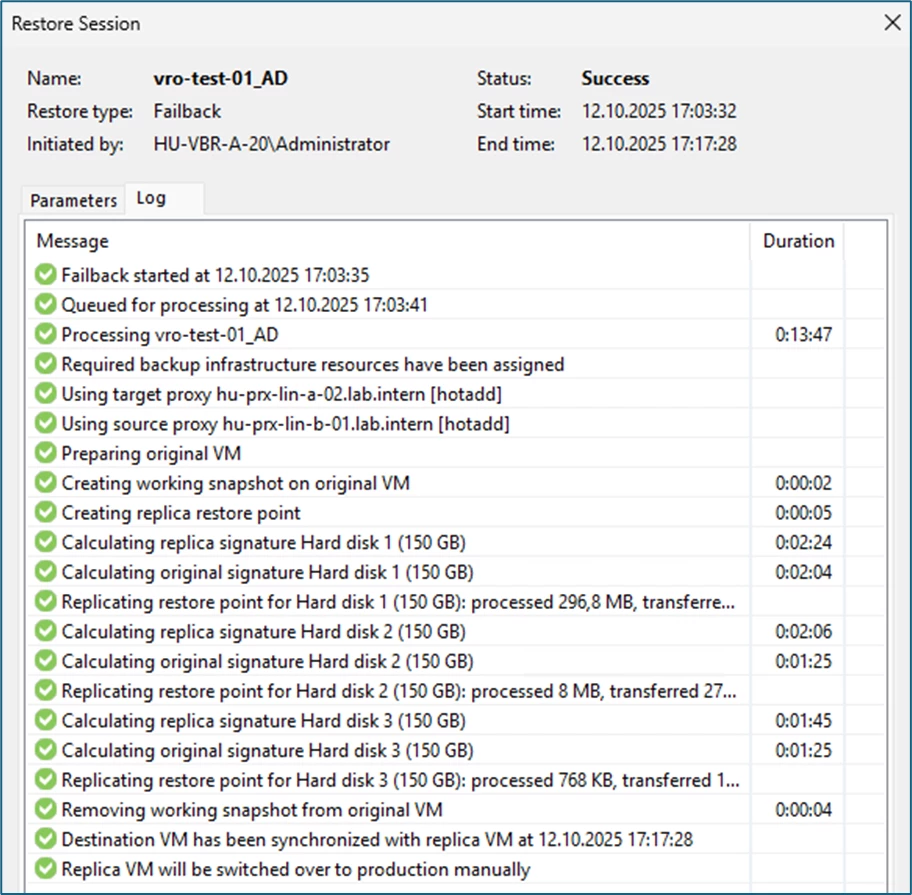Close the Restore Session window

click(892, 24)
